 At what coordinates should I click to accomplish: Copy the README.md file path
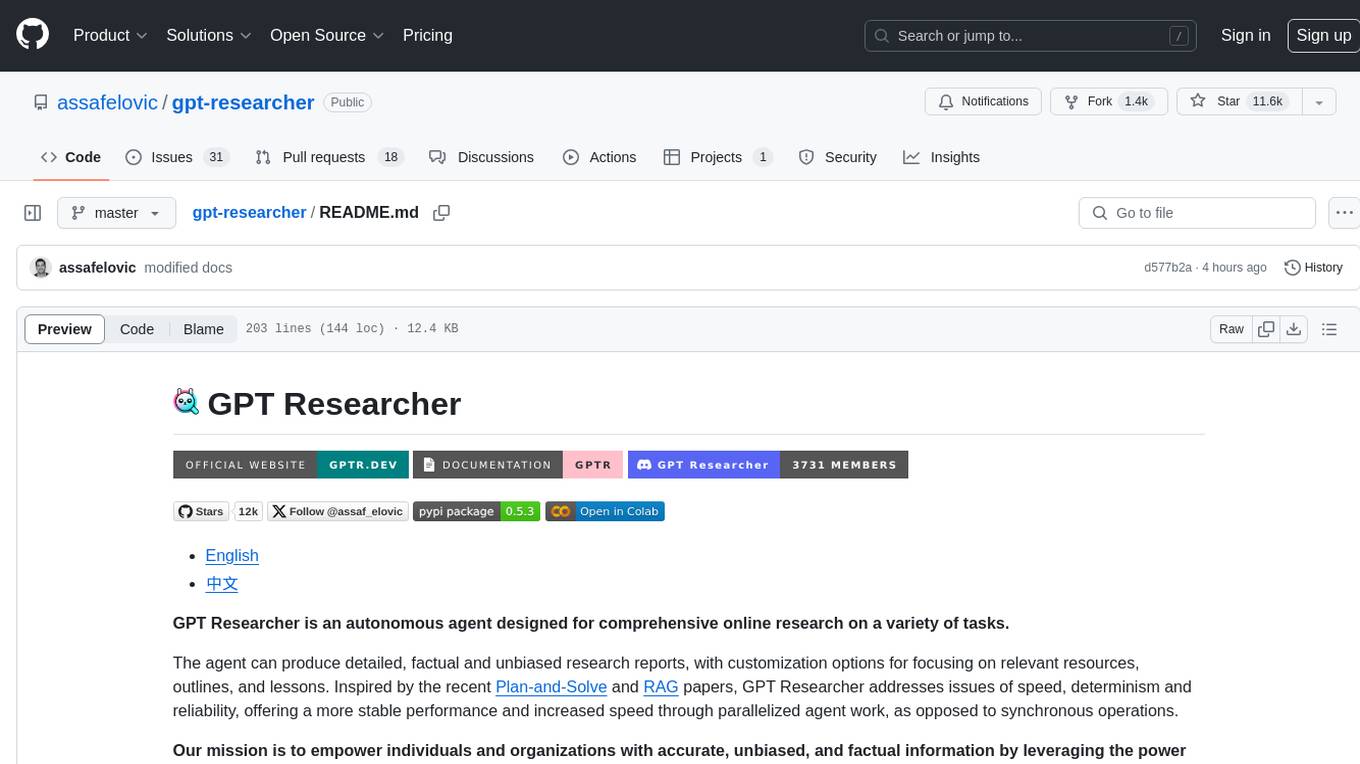(x=441, y=213)
